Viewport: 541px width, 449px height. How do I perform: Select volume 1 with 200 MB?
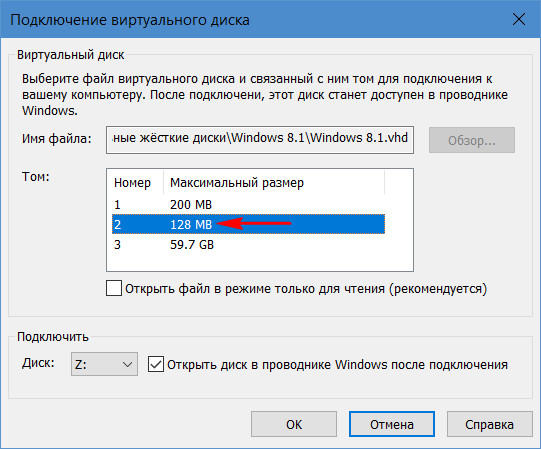[248, 204]
